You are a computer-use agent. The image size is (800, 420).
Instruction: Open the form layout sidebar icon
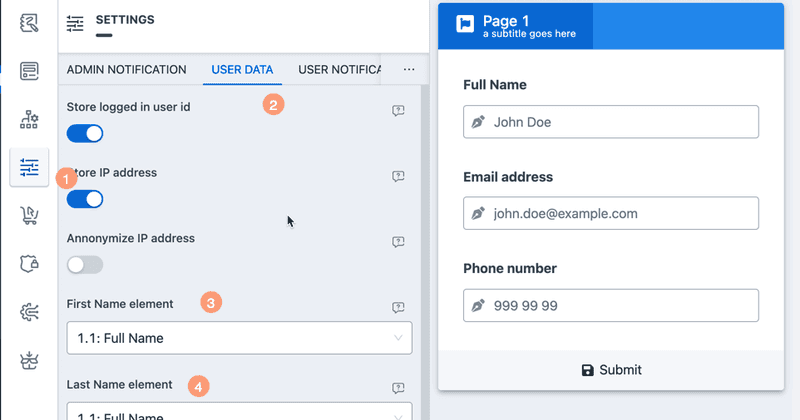(29, 71)
